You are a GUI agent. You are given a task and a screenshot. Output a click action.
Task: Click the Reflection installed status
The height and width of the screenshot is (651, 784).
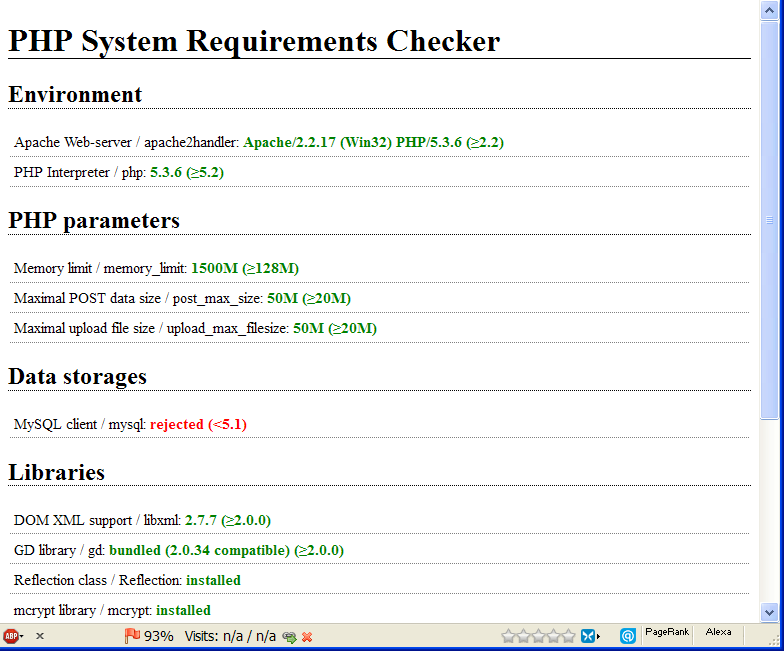click(x=214, y=580)
